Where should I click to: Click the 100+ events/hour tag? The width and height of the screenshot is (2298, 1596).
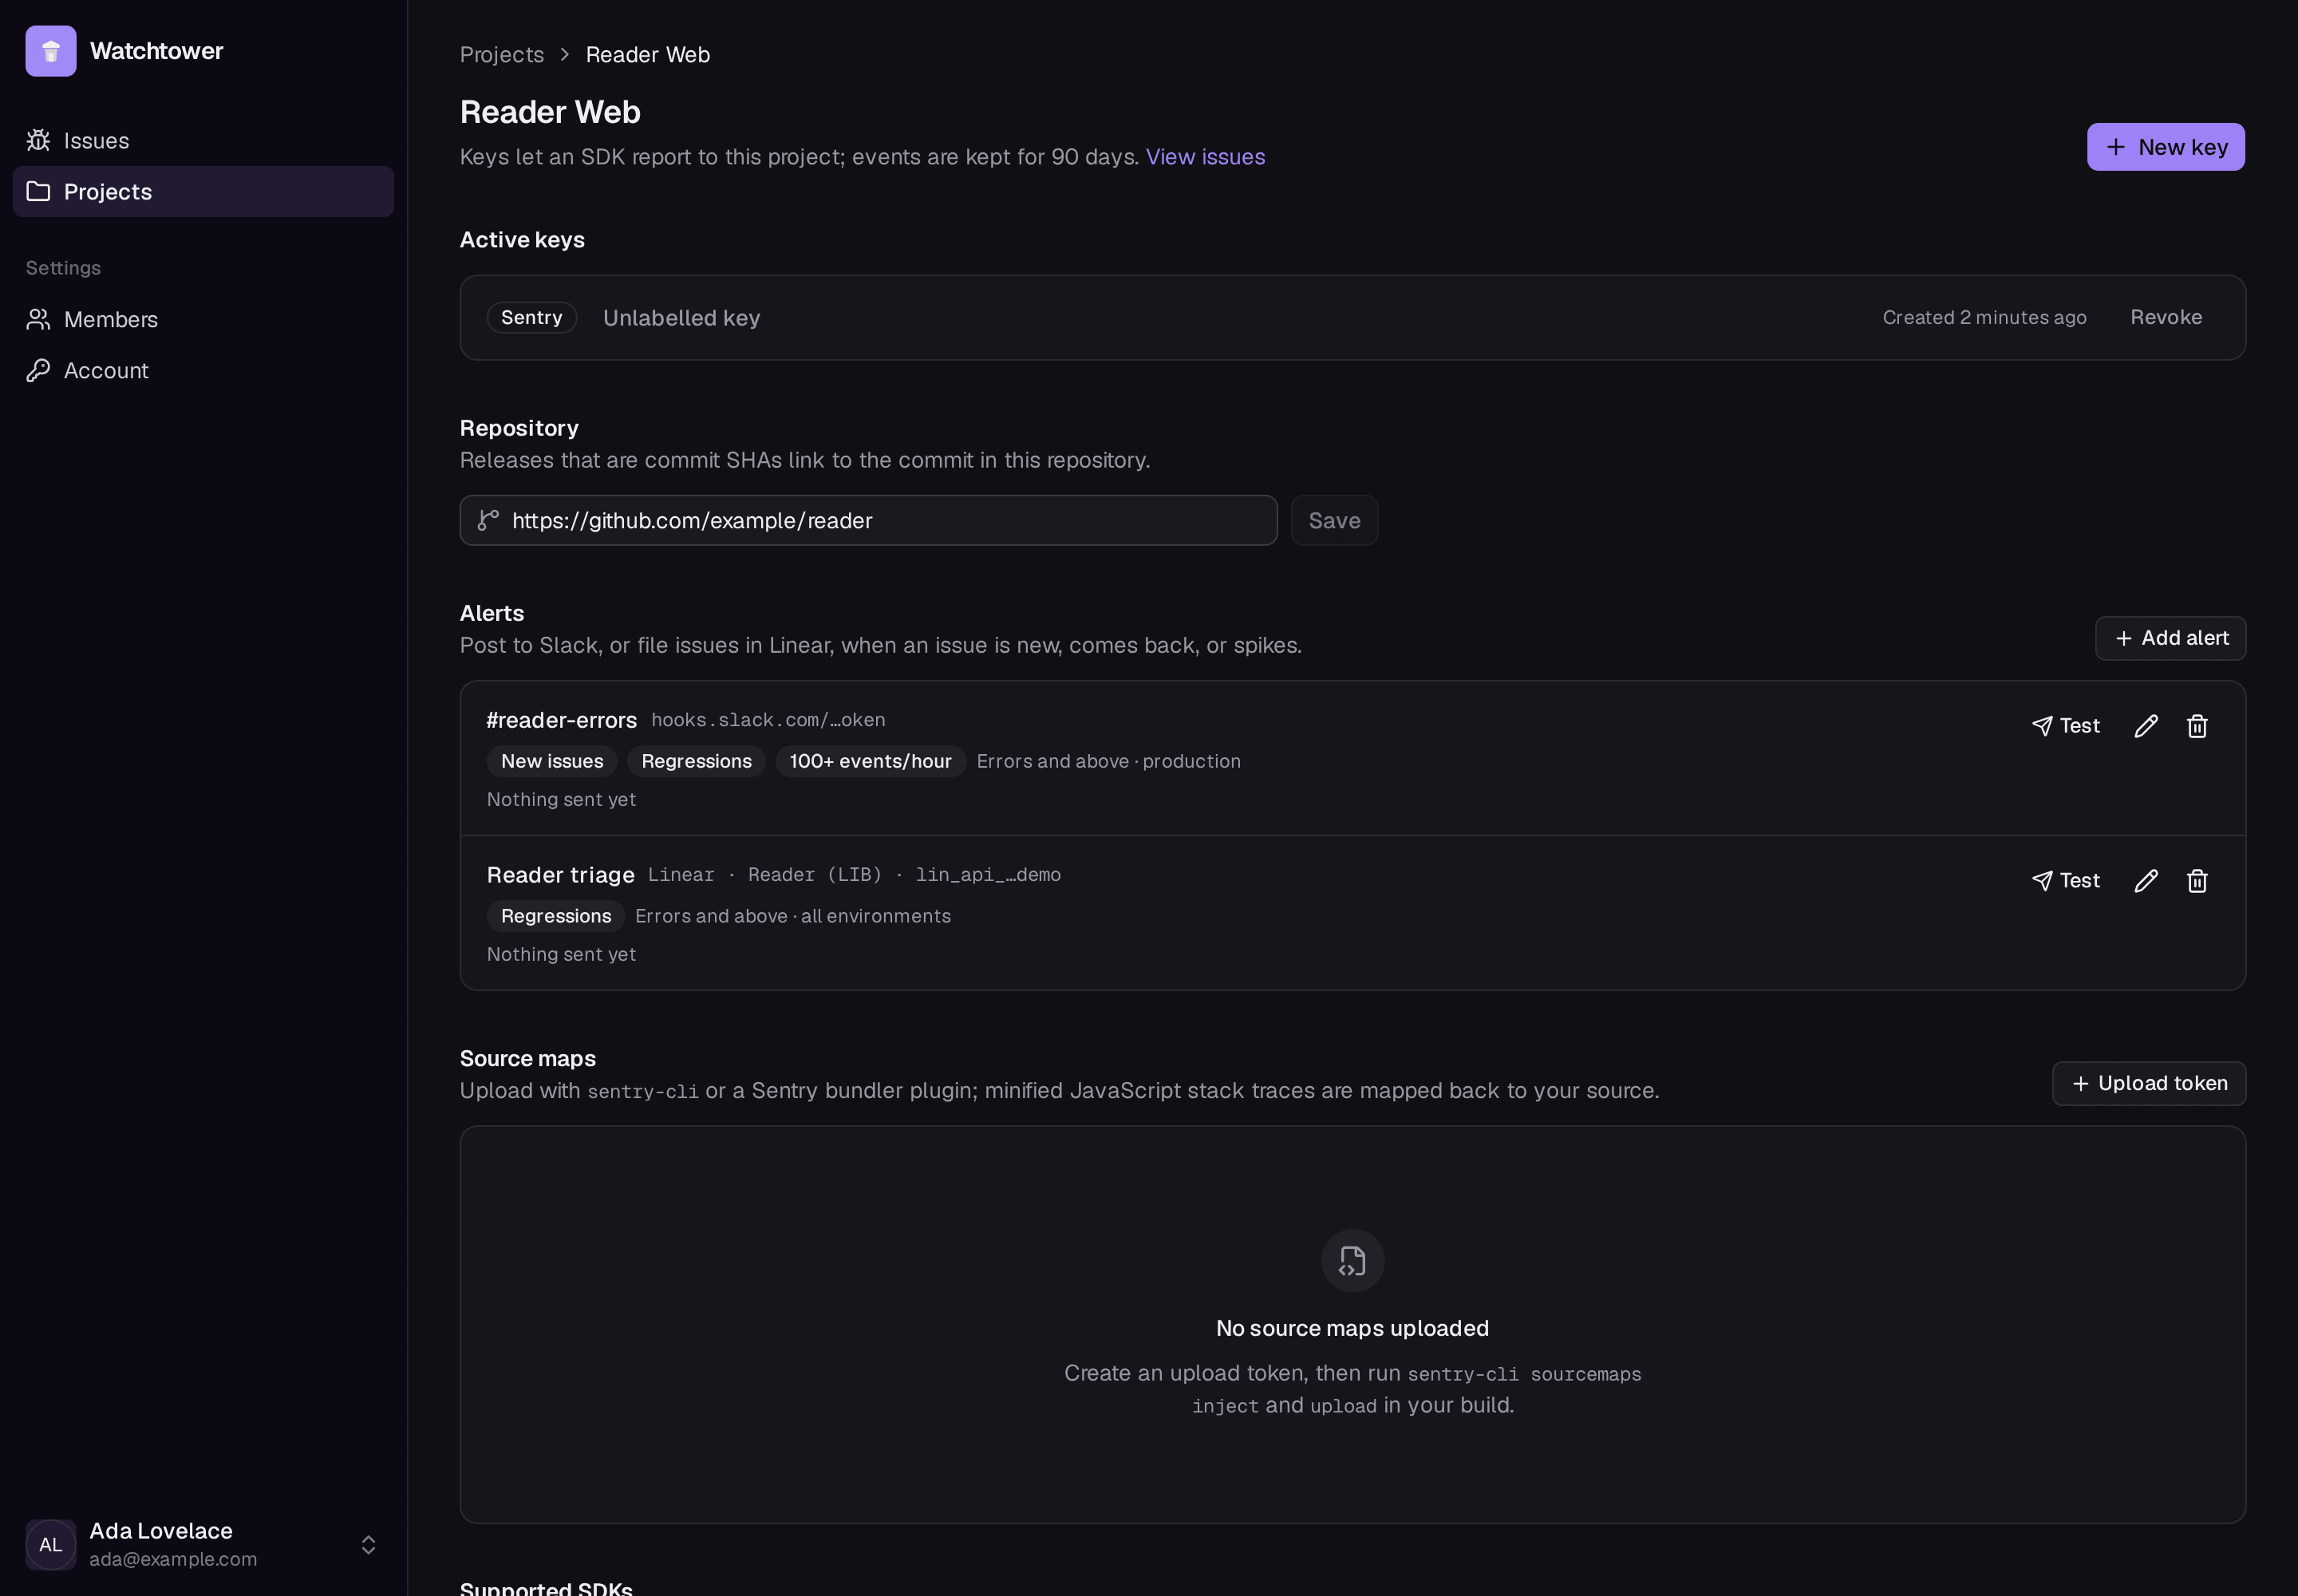(871, 762)
